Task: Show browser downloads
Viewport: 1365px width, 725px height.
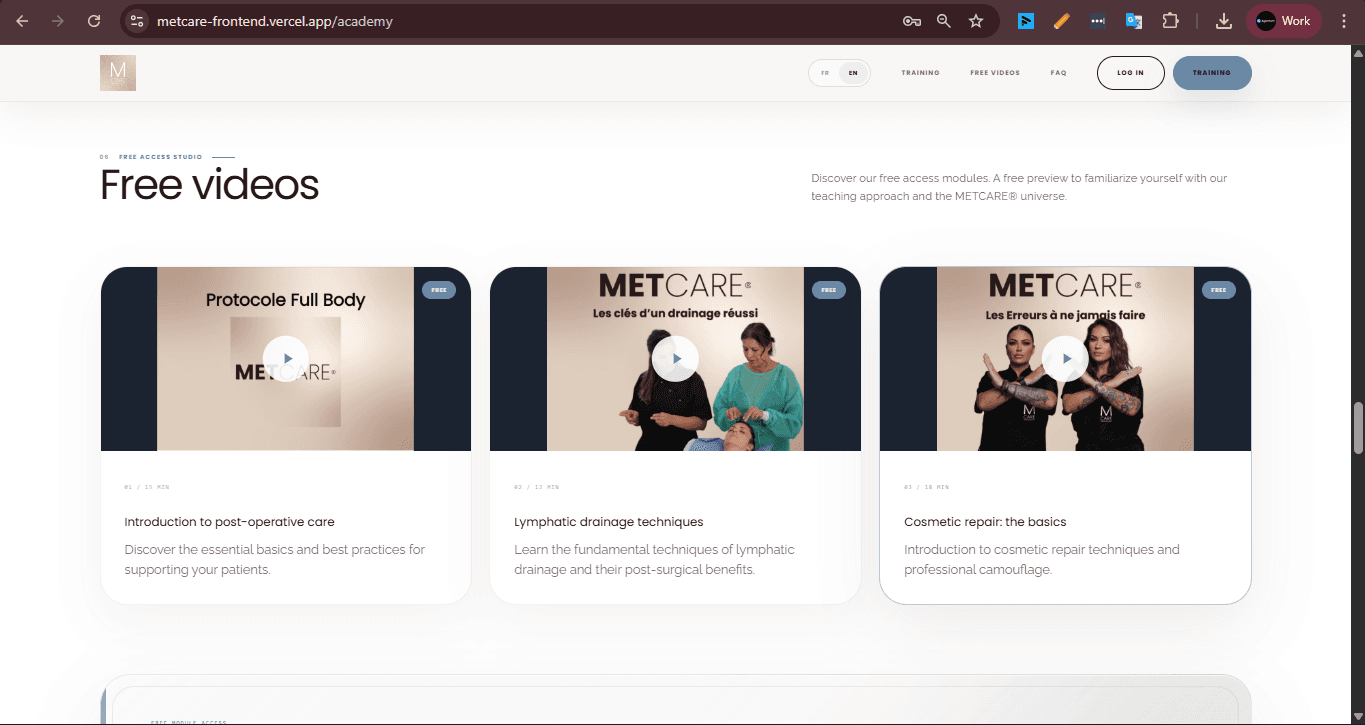Action: (1224, 21)
